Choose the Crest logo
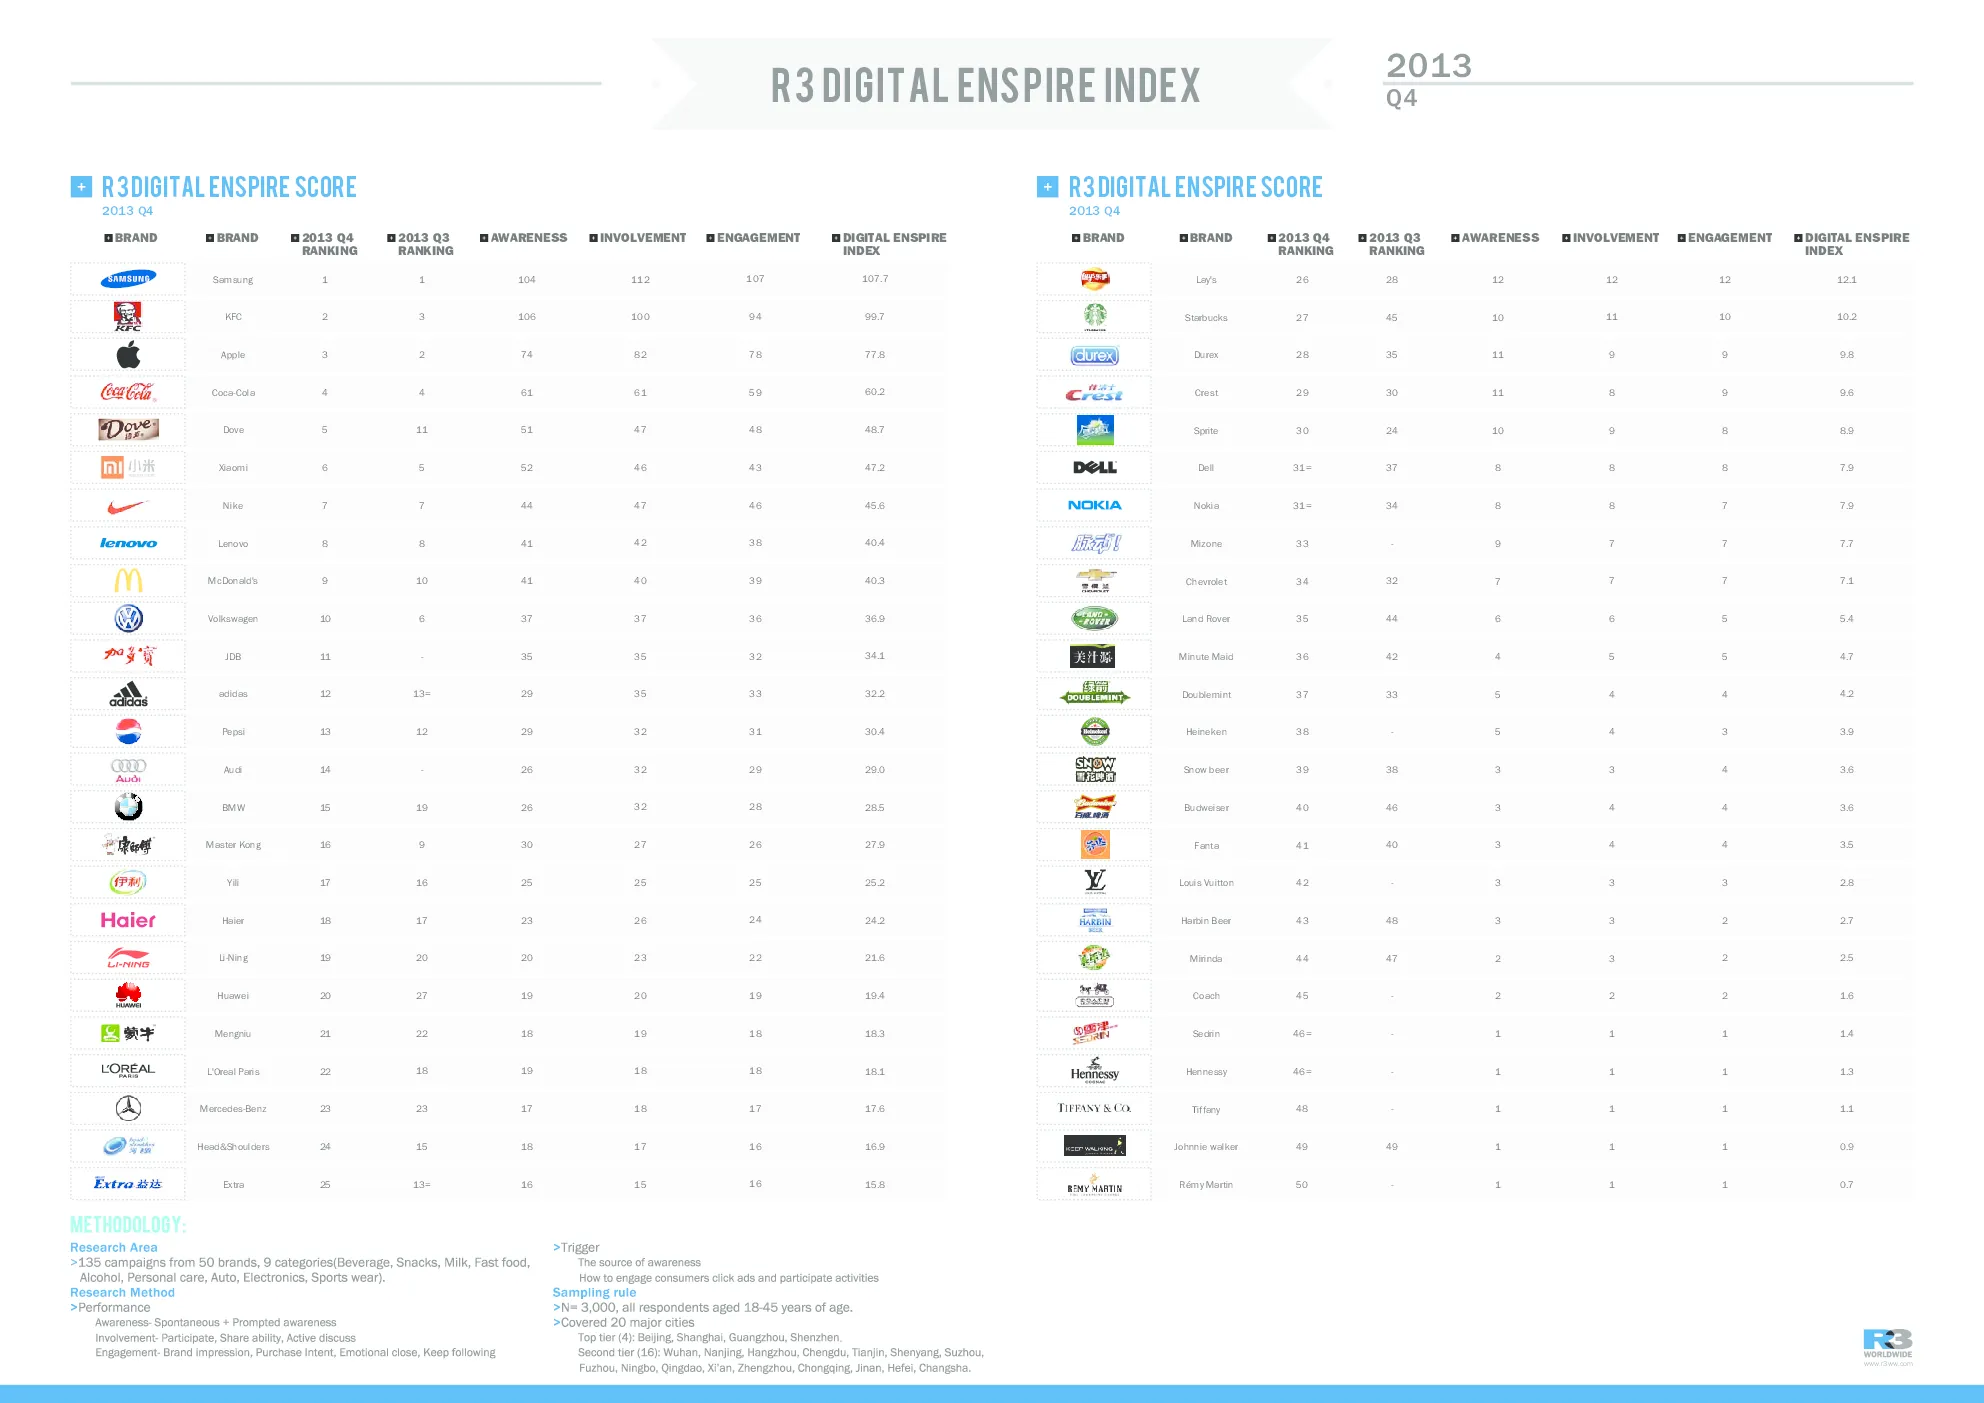Viewport: 1984px width, 1403px height. point(1095,393)
